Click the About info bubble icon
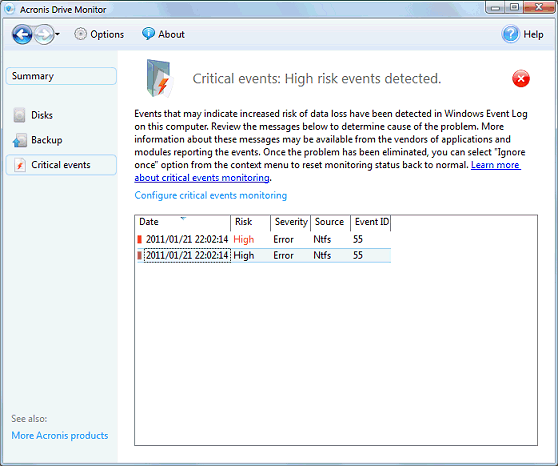Image resolution: width=558 pixels, height=466 pixels. pyautogui.click(x=148, y=34)
